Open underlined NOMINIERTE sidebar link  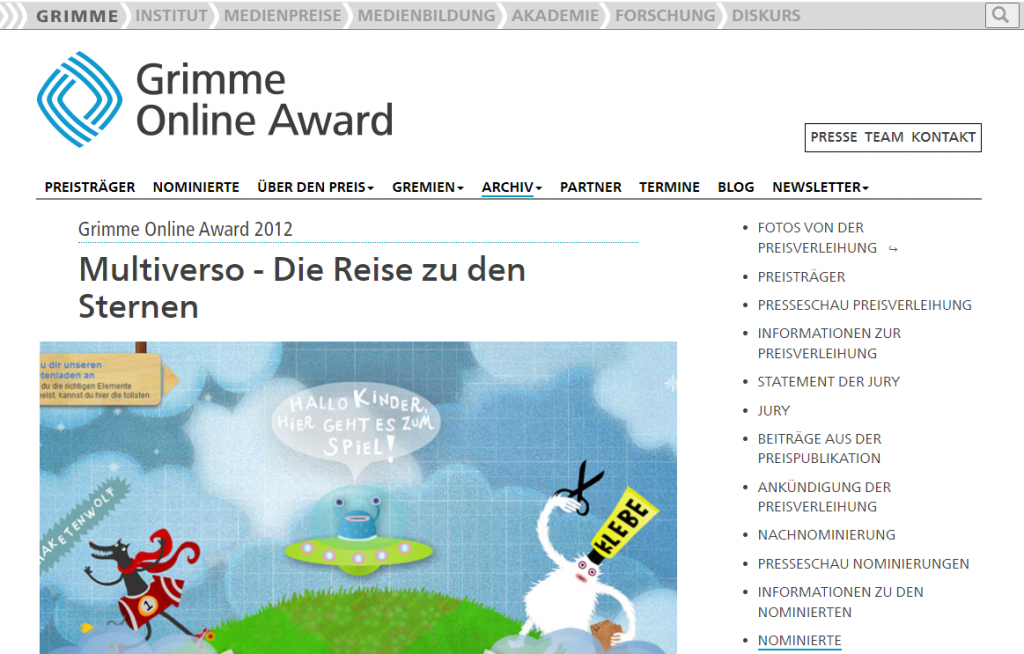click(x=799, y=641)
